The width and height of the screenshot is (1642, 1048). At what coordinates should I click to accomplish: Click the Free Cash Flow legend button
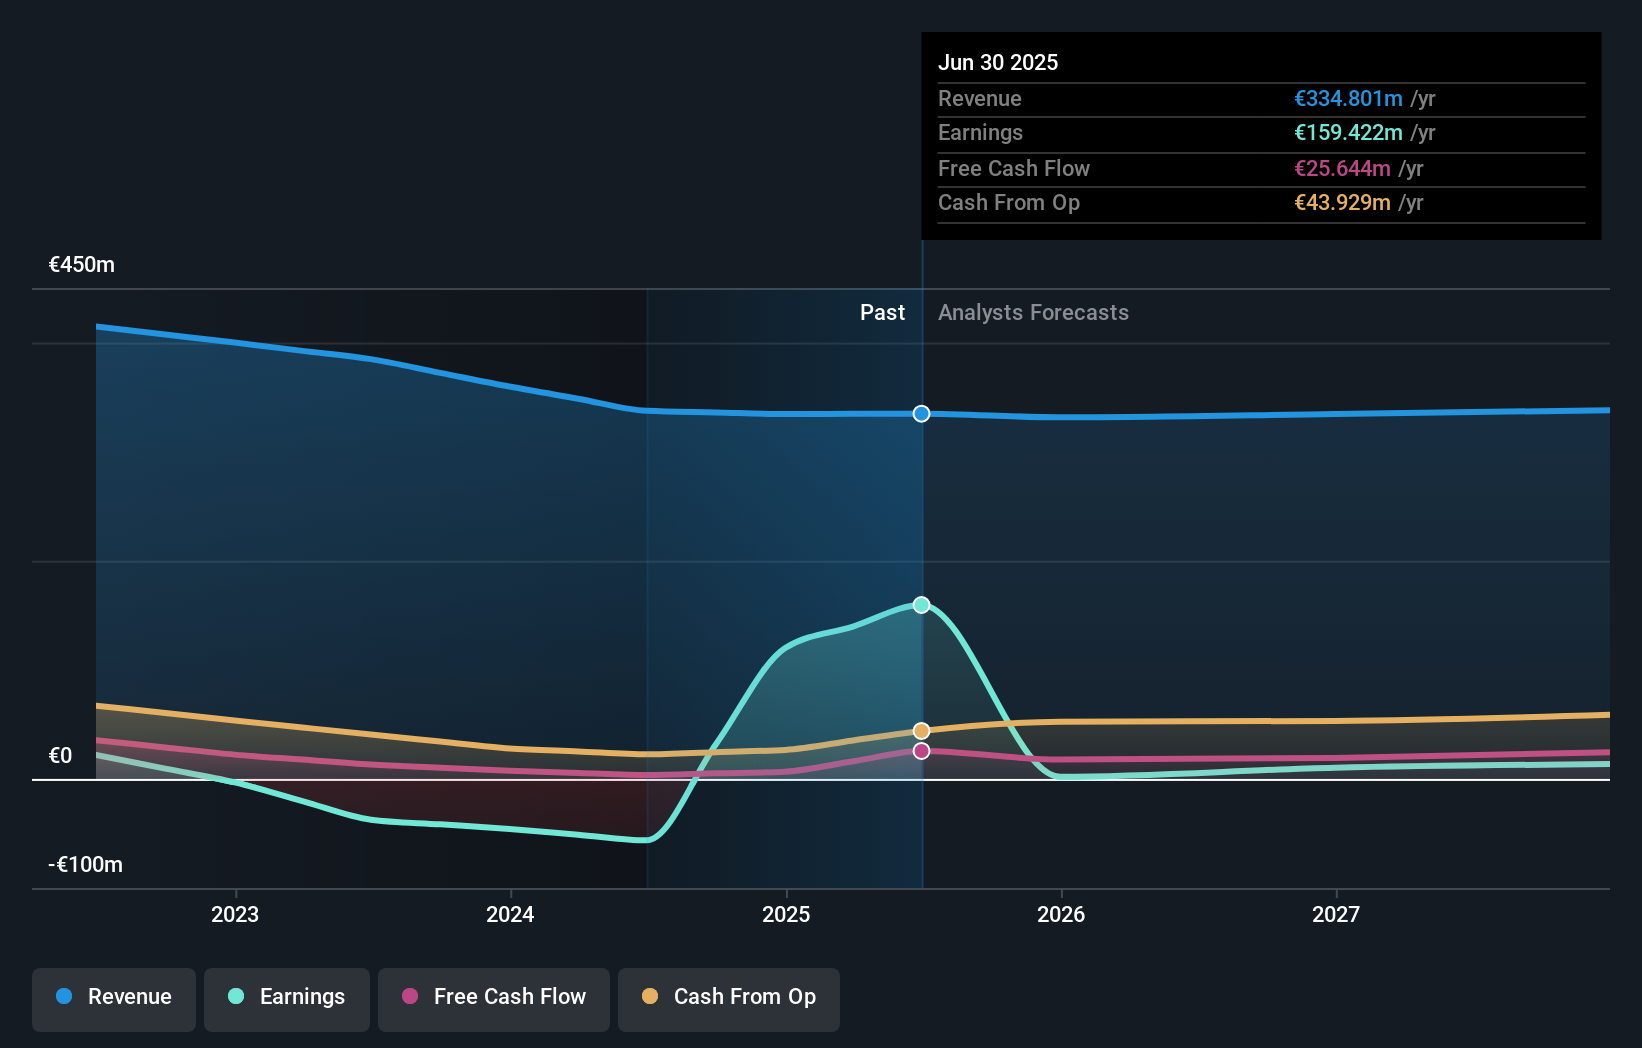tap(493, 997)
